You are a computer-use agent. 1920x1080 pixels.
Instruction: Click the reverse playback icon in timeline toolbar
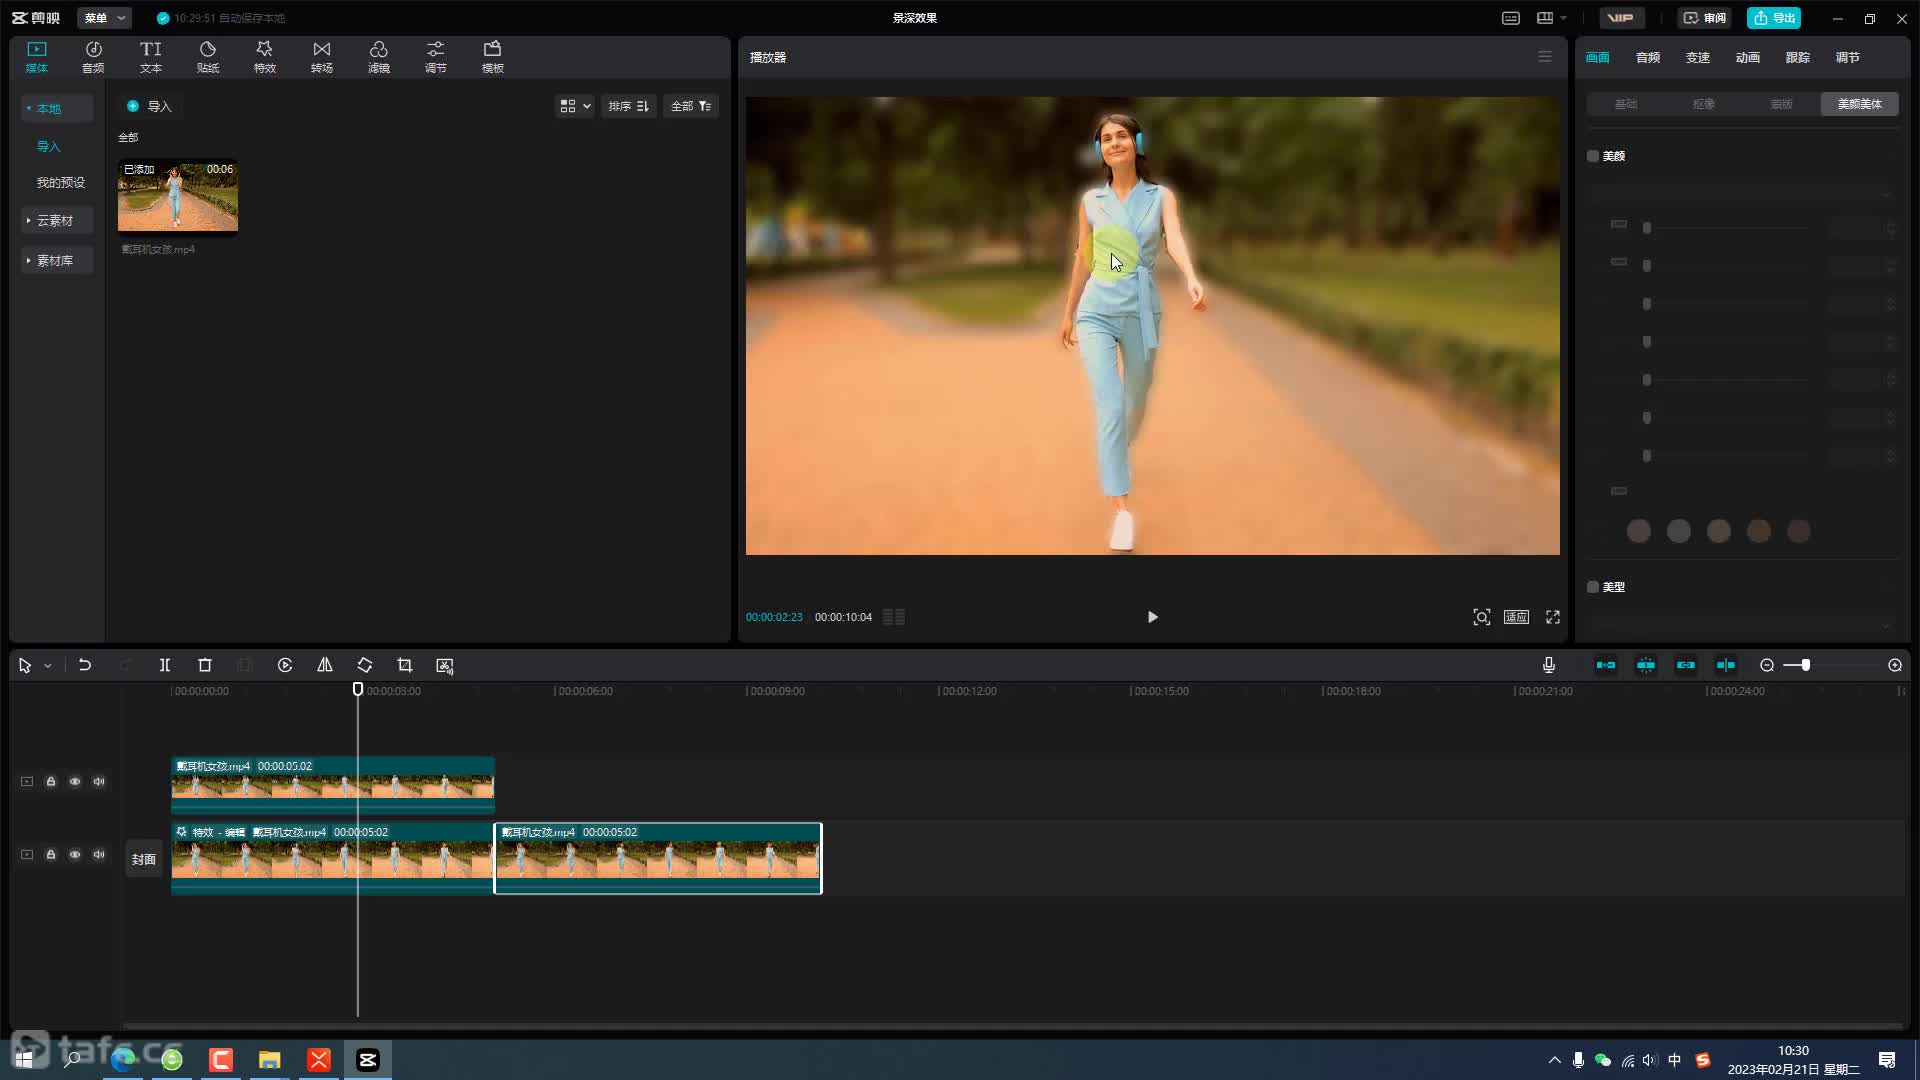pos(285,665)
